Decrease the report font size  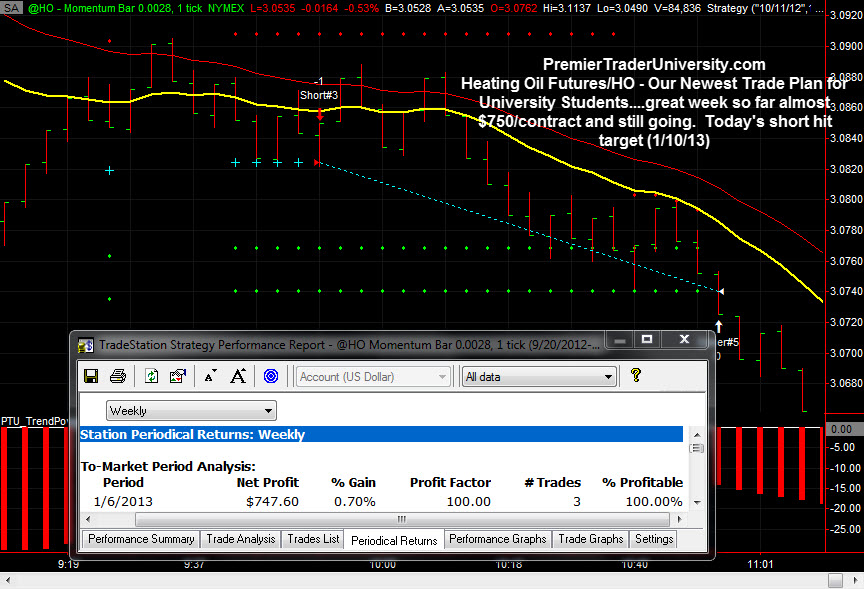tap(210, 376)
